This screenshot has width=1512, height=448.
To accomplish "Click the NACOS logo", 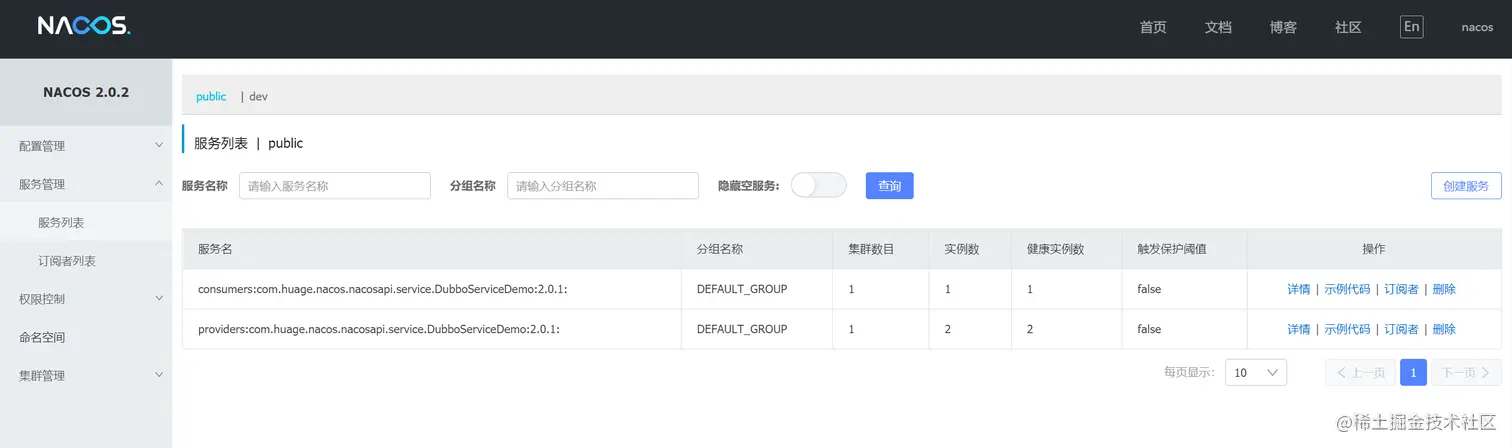I will coord(84,27).
